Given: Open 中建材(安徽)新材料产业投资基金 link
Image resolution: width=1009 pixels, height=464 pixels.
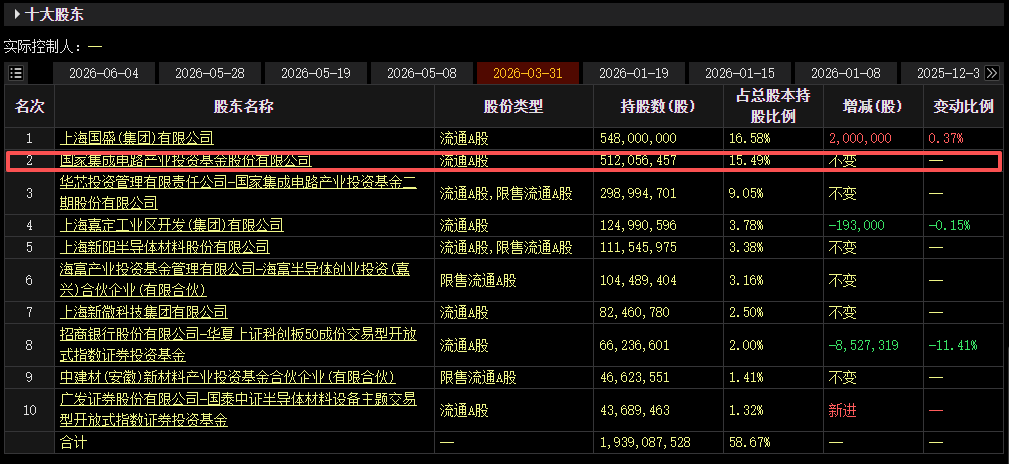Looking at the screenshot, I should [x=228, y=378].
